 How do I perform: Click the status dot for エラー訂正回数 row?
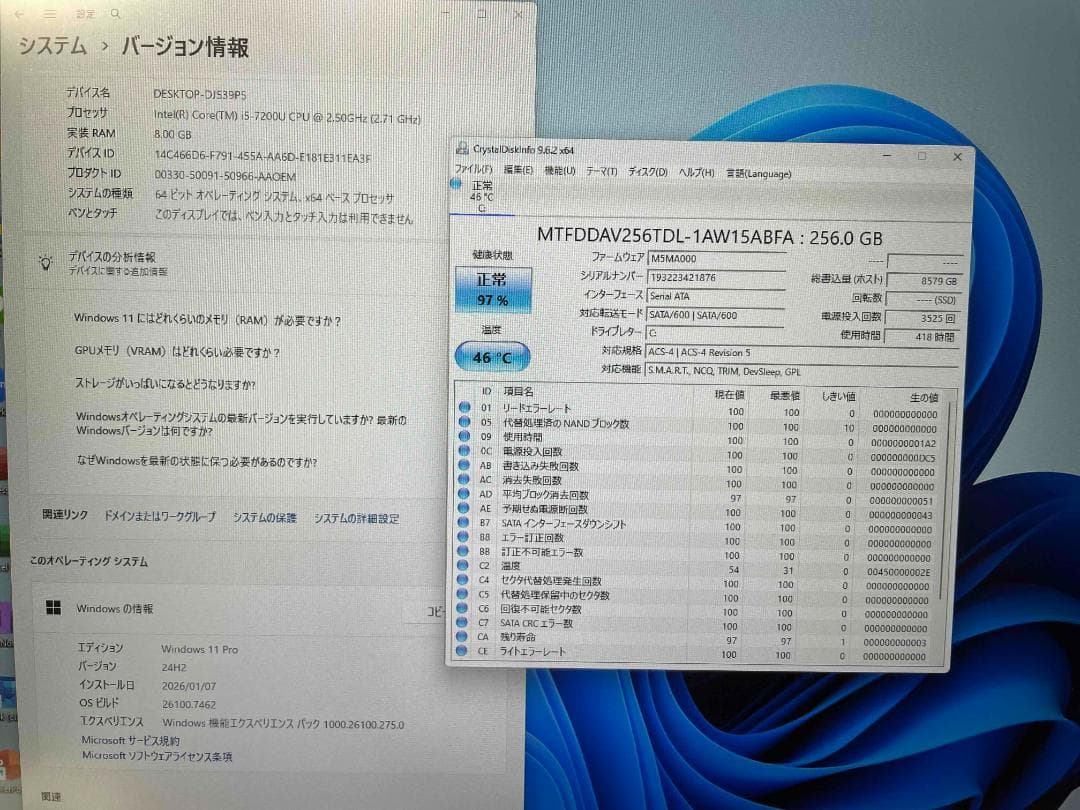pyautogui.click(x=464, y=537)
